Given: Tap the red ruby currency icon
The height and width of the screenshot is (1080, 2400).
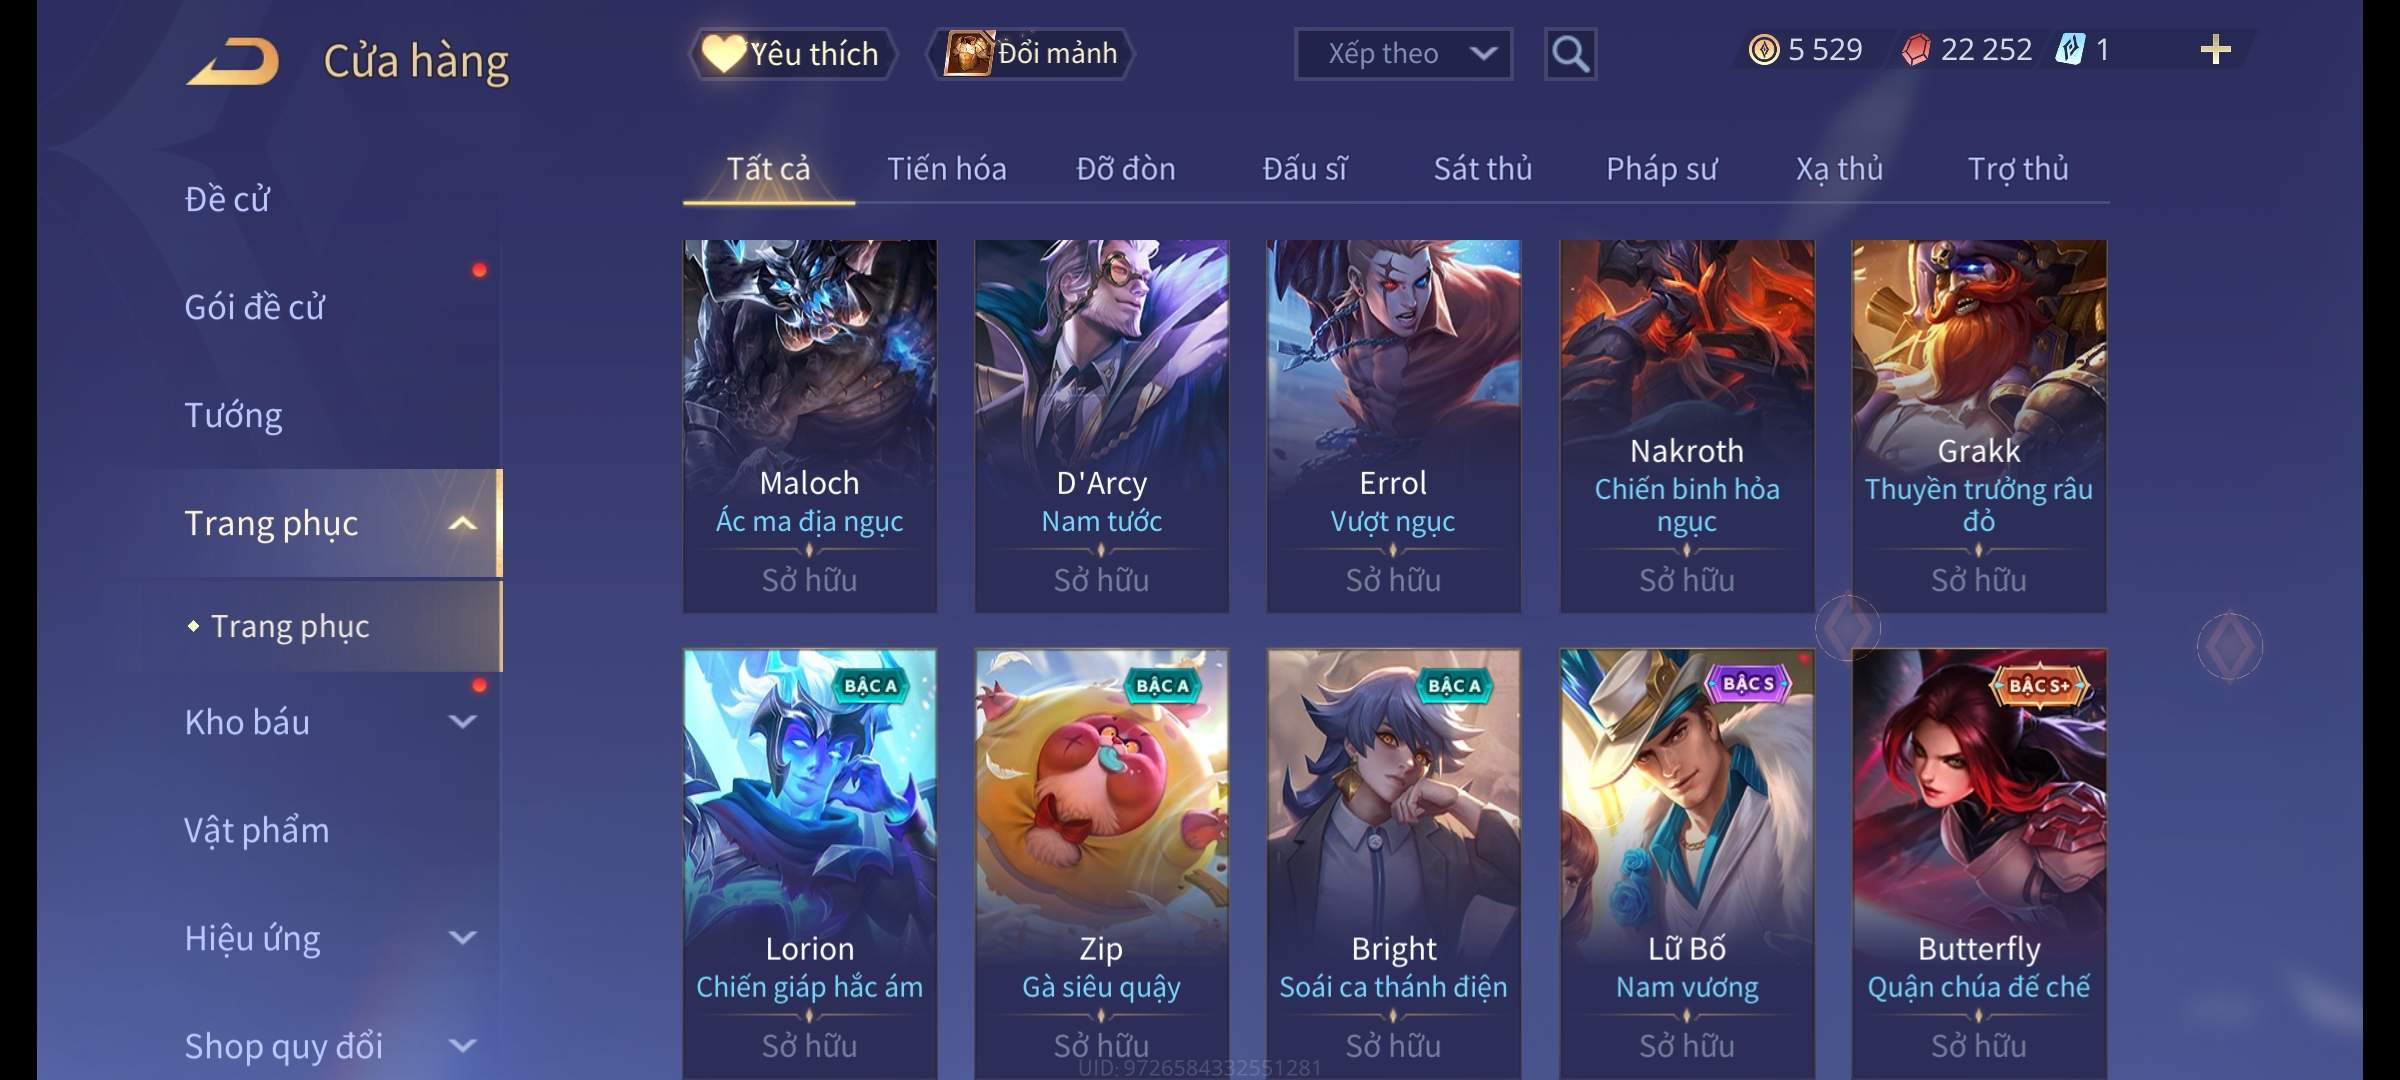Looking at the screenshot, I should [x=1915, y=50].
